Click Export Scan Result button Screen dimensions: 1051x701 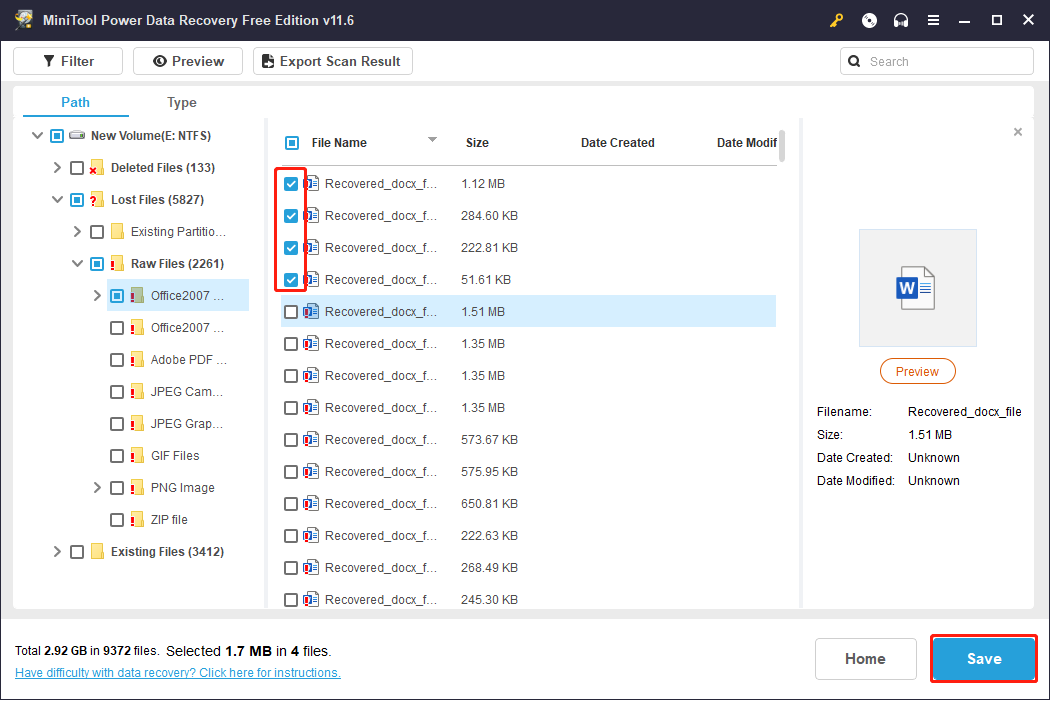[x=332, y=61]
